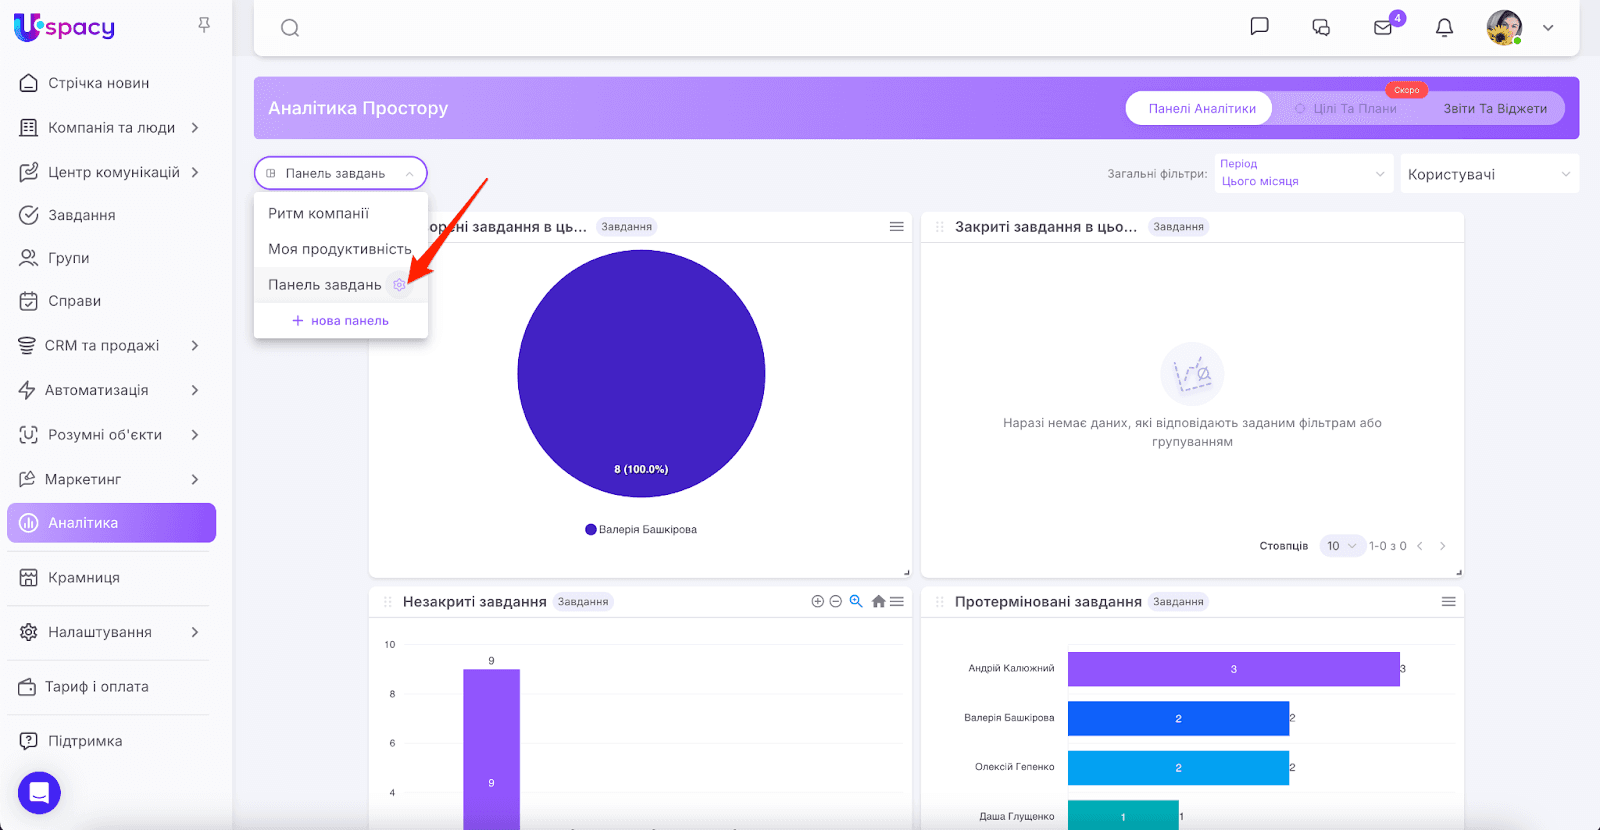This screenshot has height=830, width=1600.
Task: Open Завдання in the sidebar
Action: click(82, 215)
